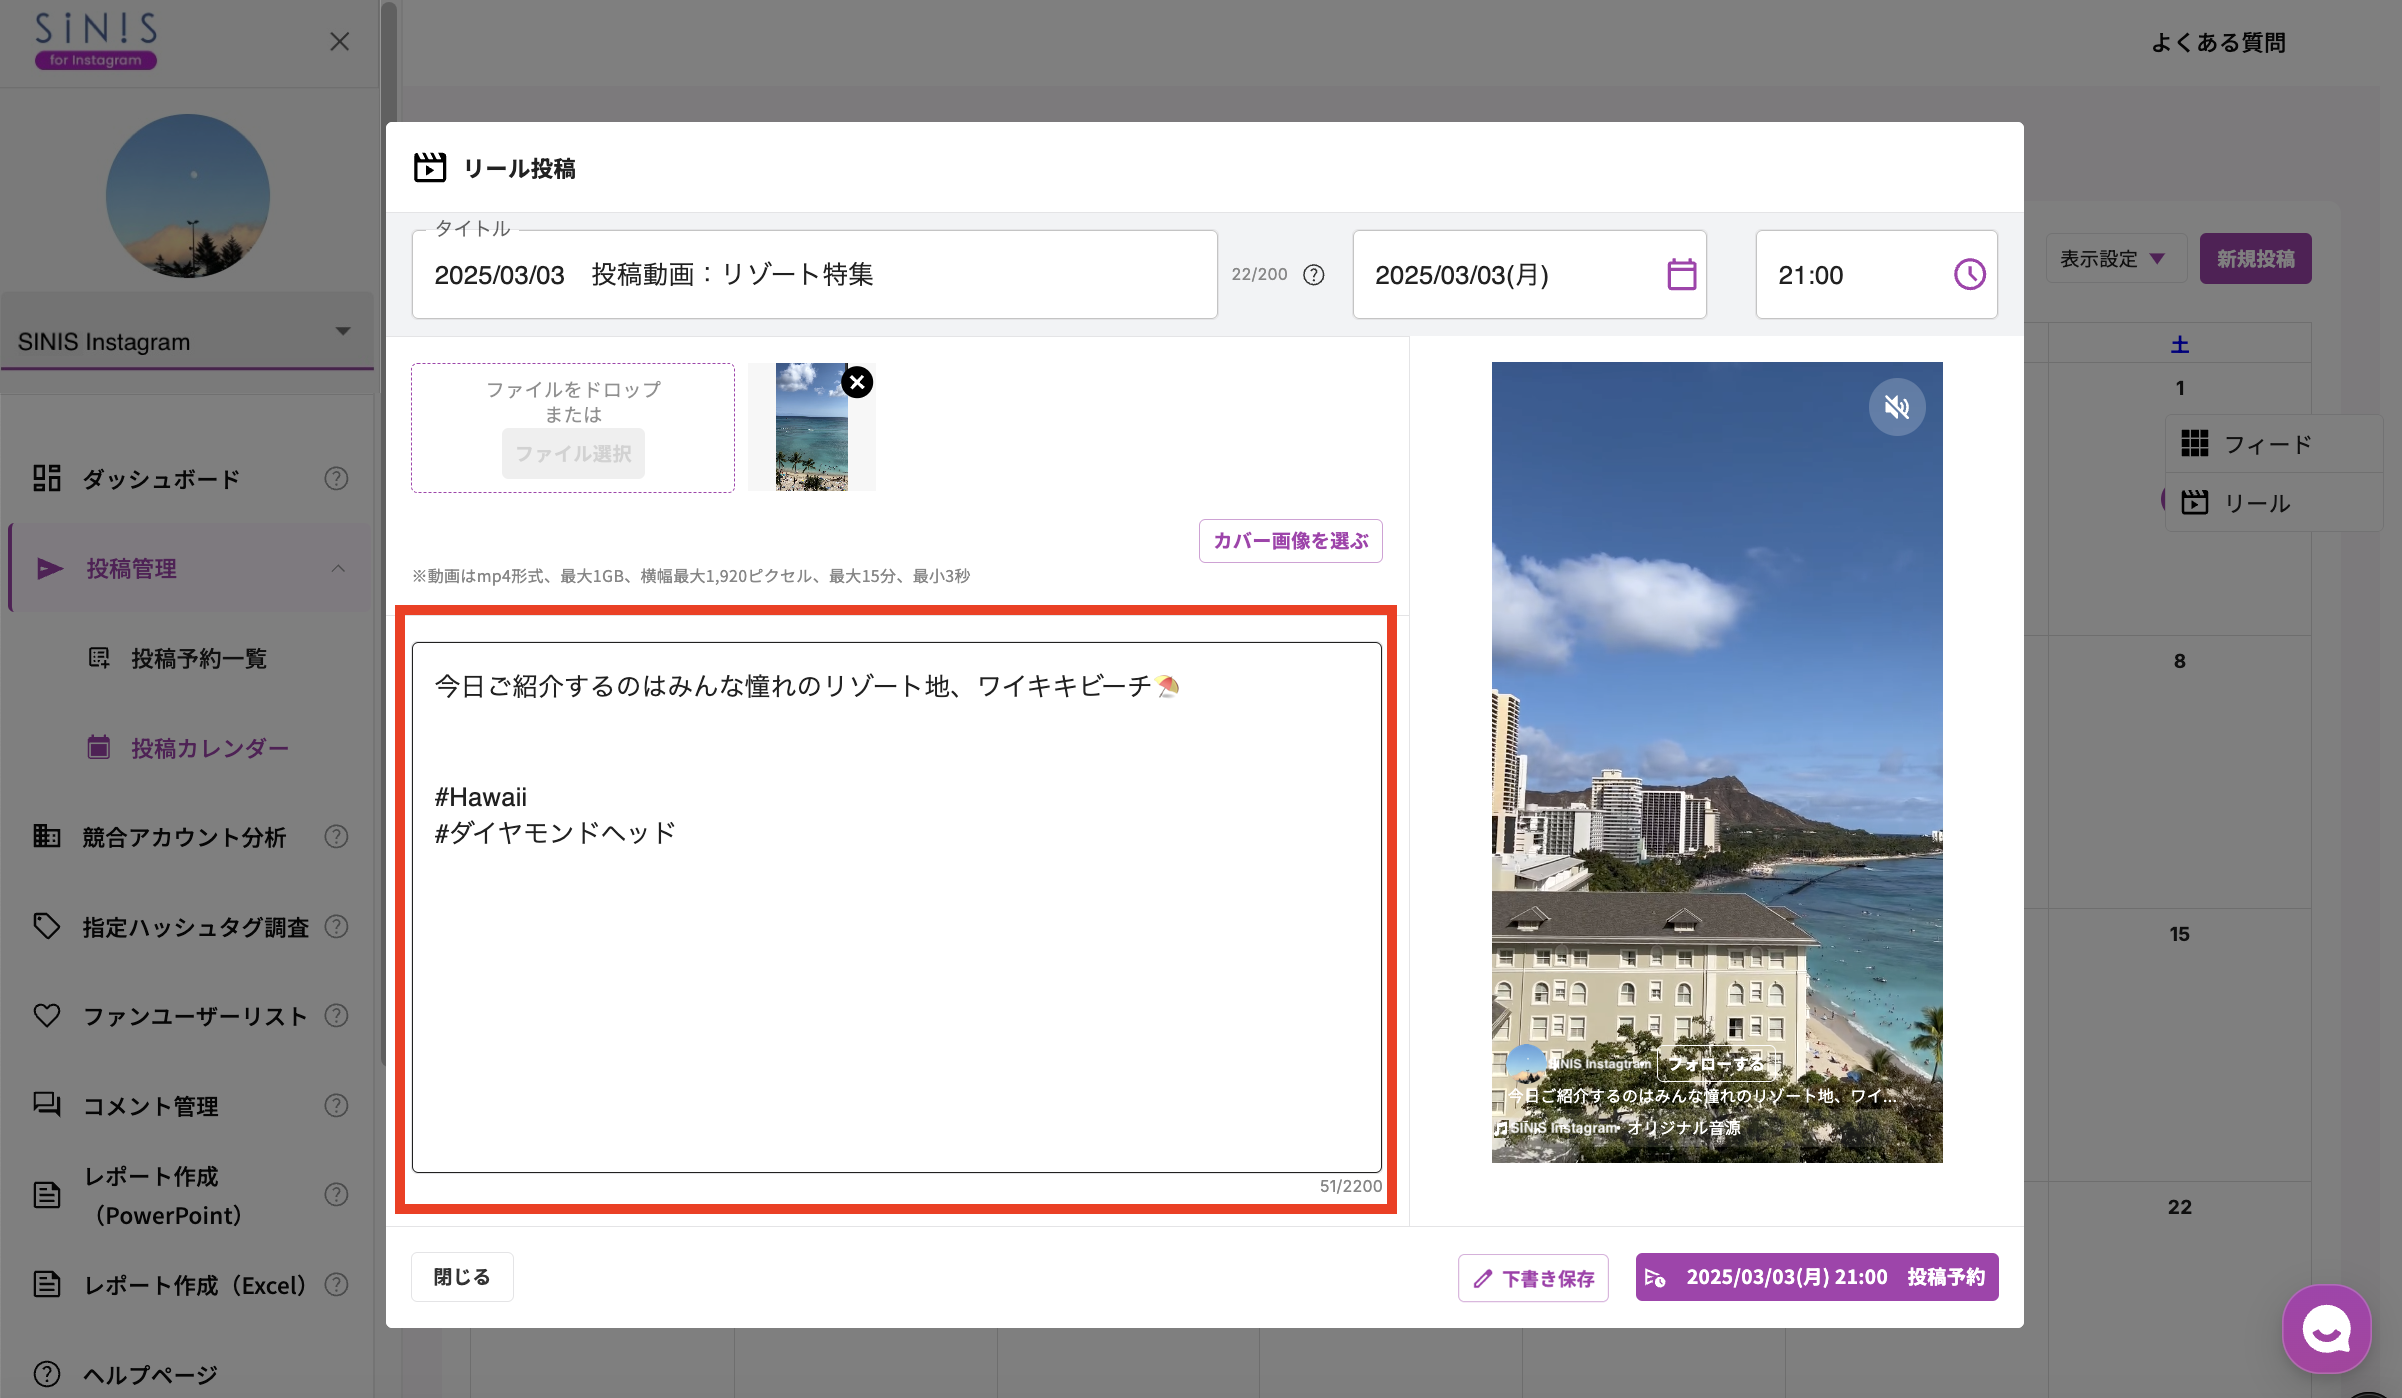2402x1398 pixels.
Task: Open ファンユーザーリスト heart icon
Action: click(x=47, y=1015)
